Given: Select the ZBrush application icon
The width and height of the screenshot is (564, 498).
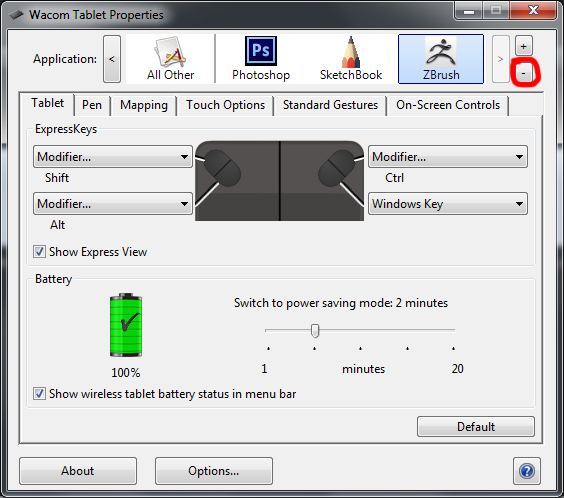Looking at the screenshot, I should click(x=441, y=59).
